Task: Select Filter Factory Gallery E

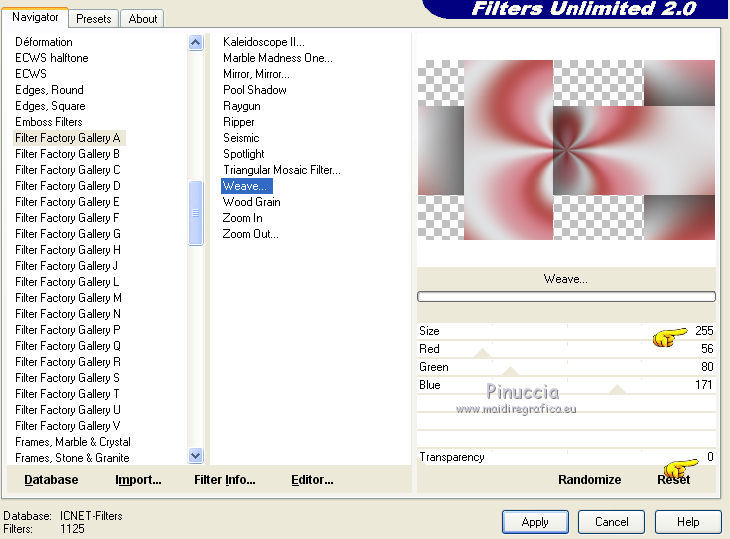Action: (x=68, y=202)
